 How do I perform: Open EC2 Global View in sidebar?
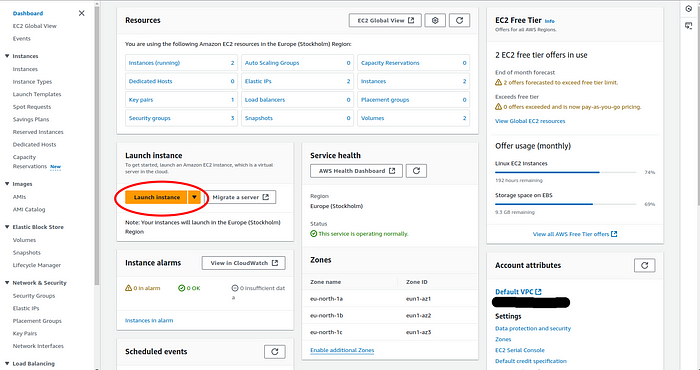[x=35, y=26]
